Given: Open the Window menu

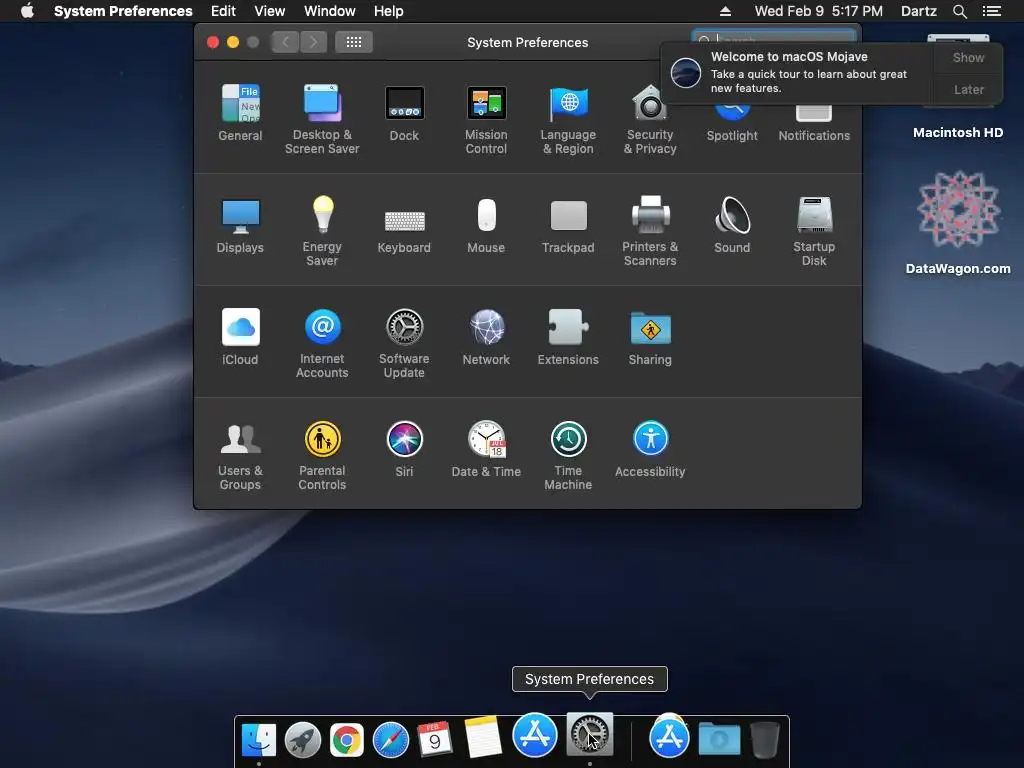Looking at the screenshot, I should click(330, 11).
